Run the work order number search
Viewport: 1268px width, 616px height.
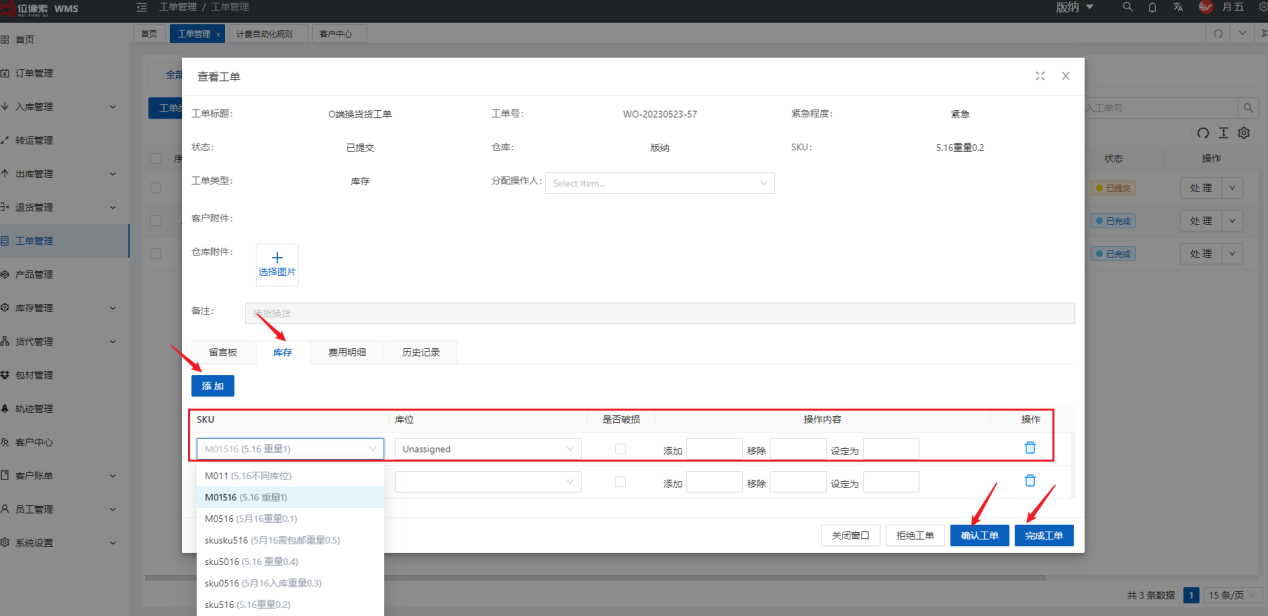coord(1248,107)
